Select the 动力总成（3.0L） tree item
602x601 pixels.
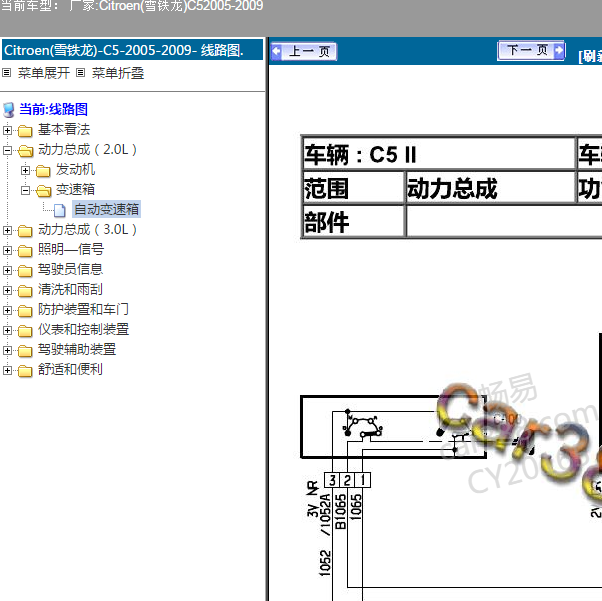pyautogui.click(x=88, y=229)
